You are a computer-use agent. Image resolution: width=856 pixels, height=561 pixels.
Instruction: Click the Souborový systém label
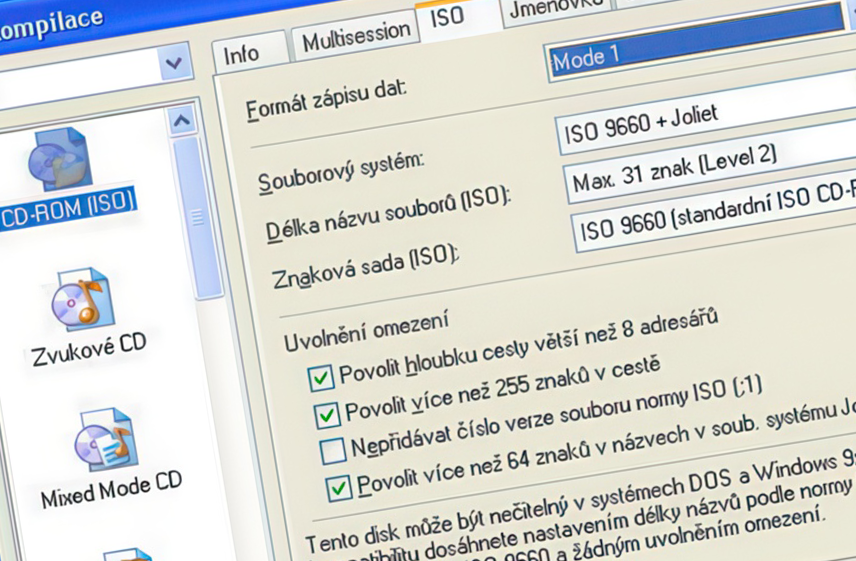(341, 174)
